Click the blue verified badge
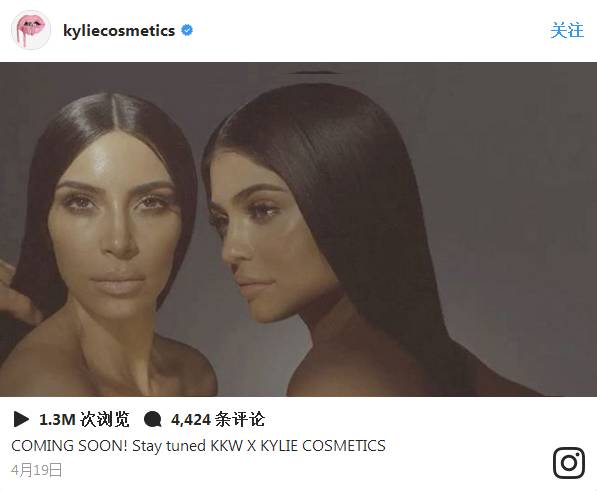 coord(187,30)
